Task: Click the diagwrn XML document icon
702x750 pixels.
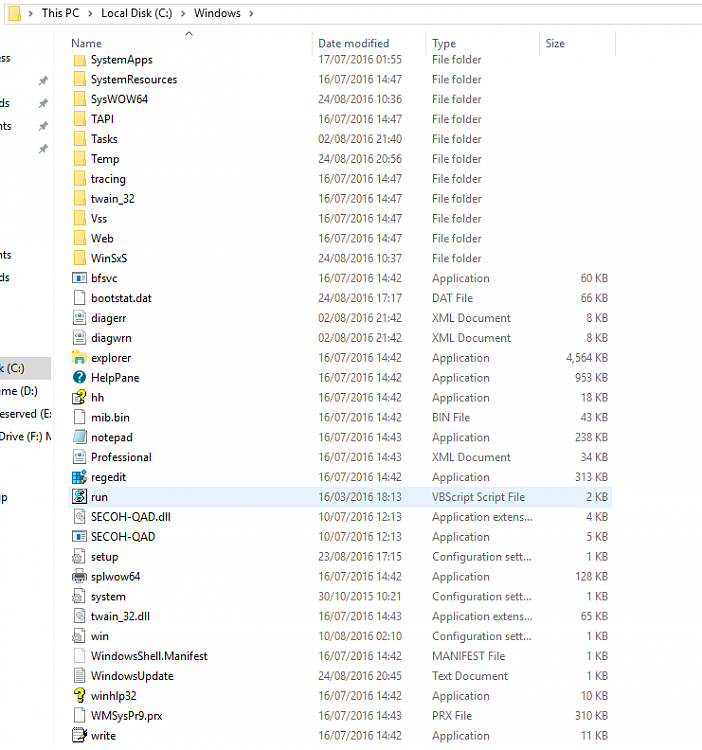Action: [79, 338]
